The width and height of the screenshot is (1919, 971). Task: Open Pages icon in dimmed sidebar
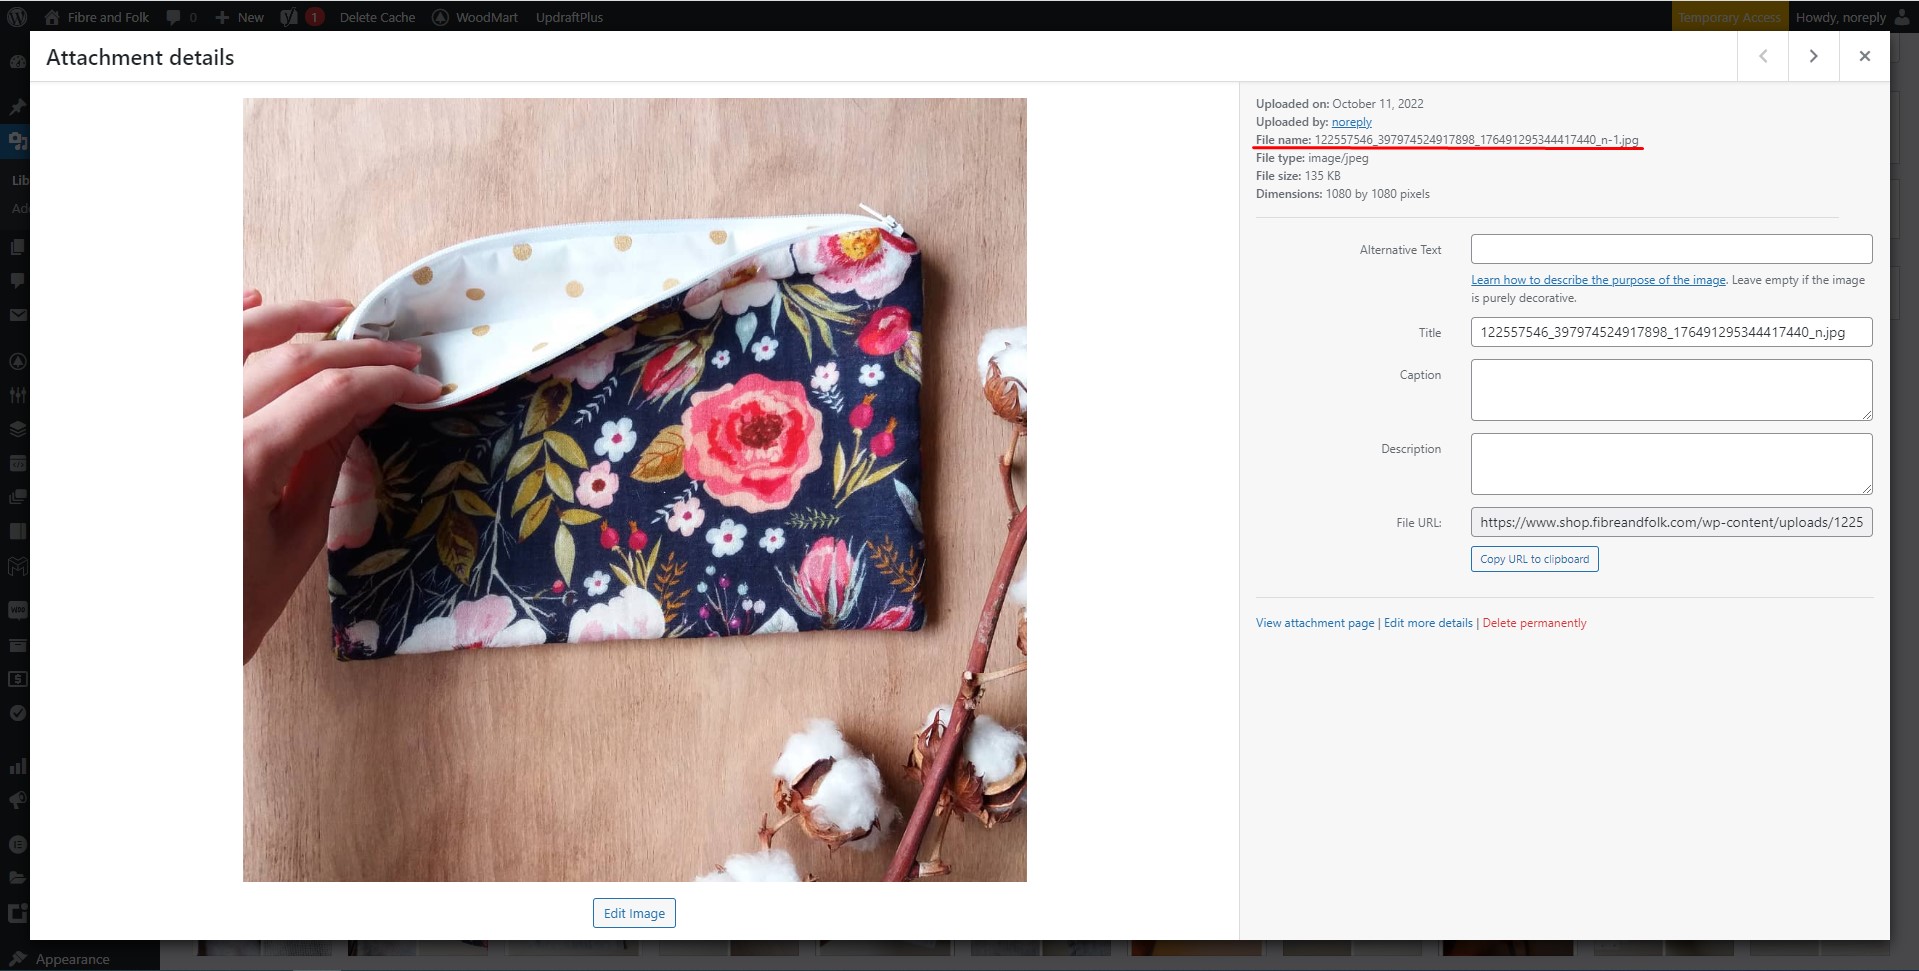pos(17,247)
